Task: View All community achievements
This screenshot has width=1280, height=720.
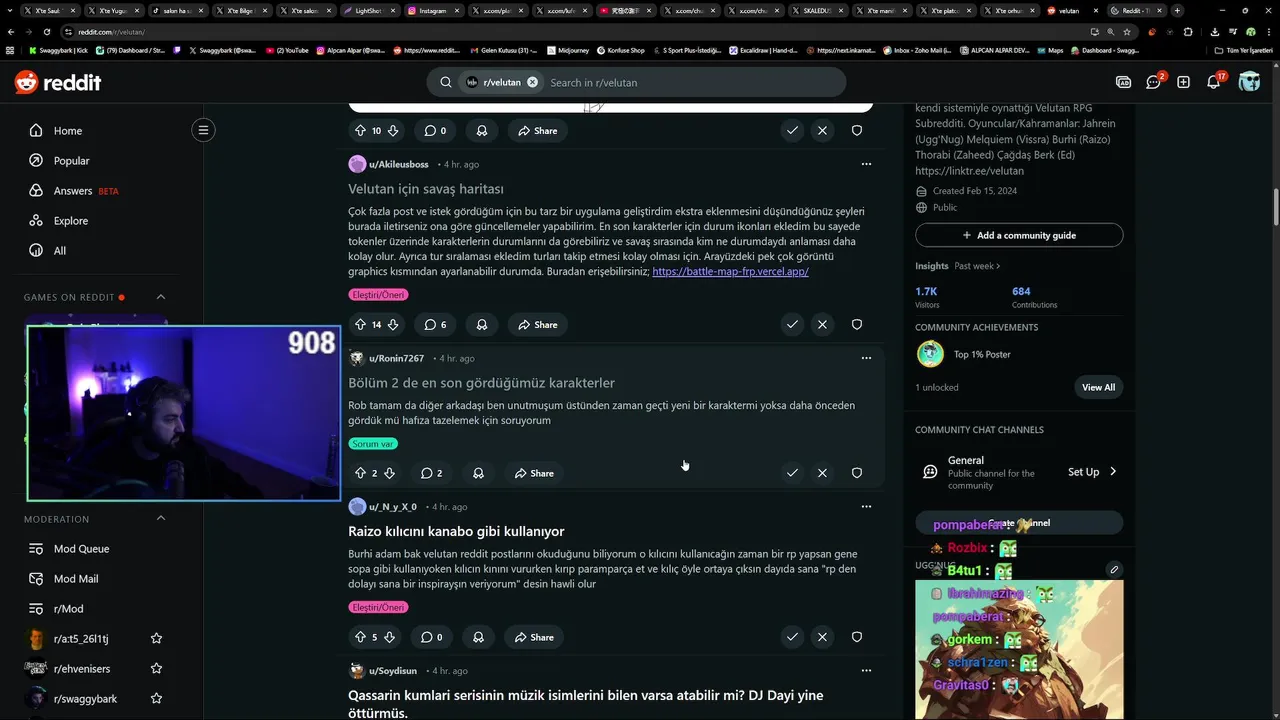Action: pyautogui.click(x=1098, y=387)
